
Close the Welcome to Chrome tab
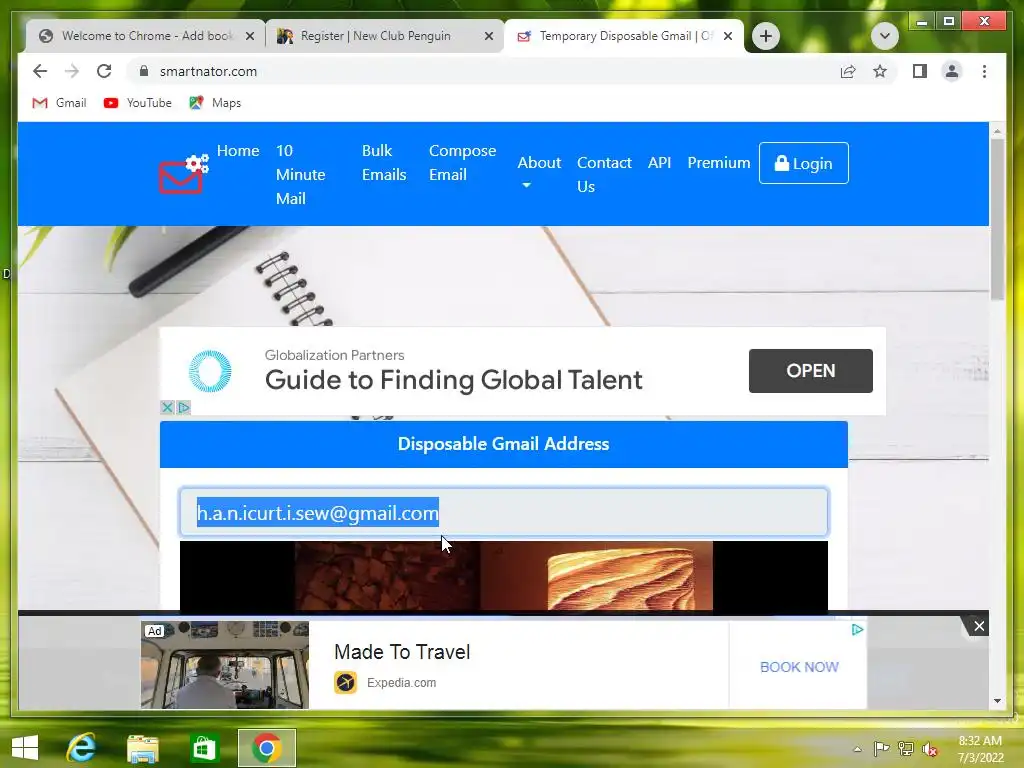[x=249, y=36]
